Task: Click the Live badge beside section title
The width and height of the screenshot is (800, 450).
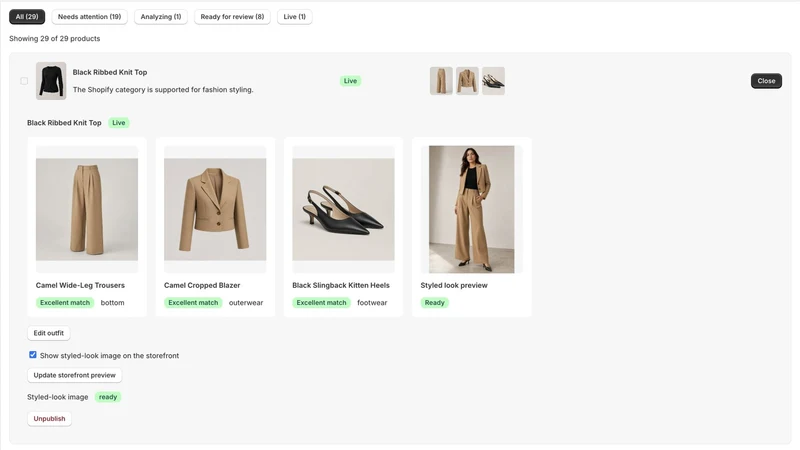Action: click(x=119, y=123)
